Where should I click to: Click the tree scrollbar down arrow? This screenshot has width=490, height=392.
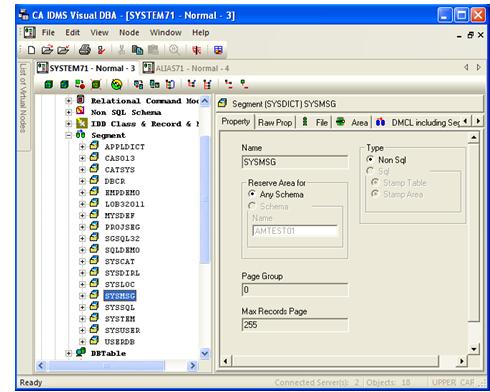pyautogui.click(x=205, y=353)
